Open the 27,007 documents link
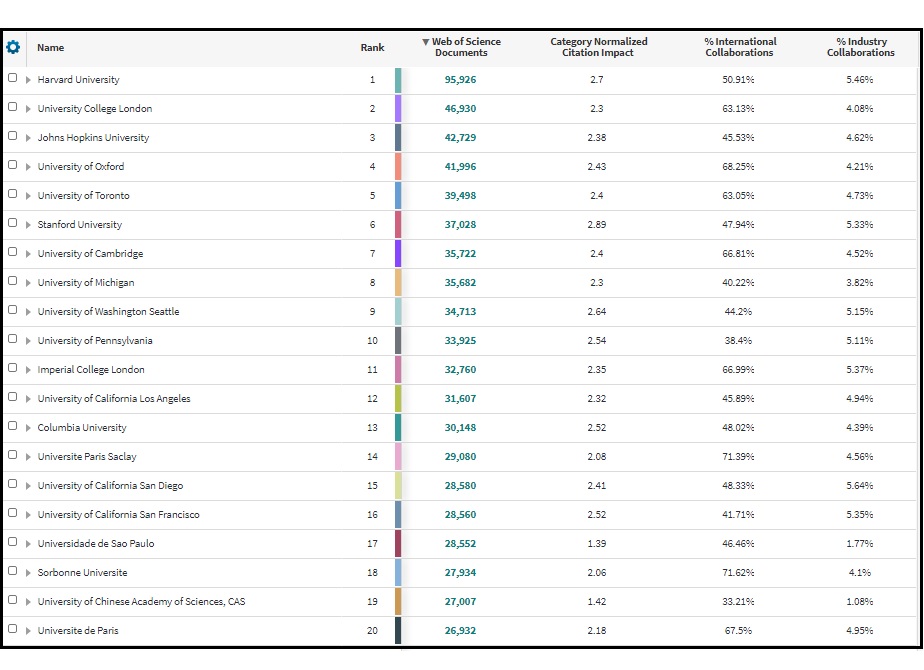Viewport: 924px width, 670px height. pos(460,602)
